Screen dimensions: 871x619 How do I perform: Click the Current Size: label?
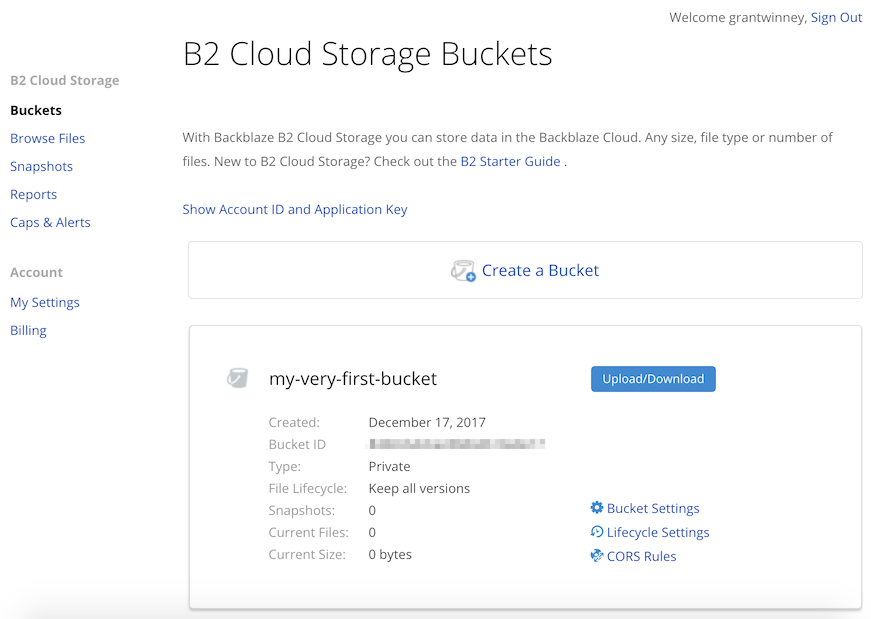(307, 555)
